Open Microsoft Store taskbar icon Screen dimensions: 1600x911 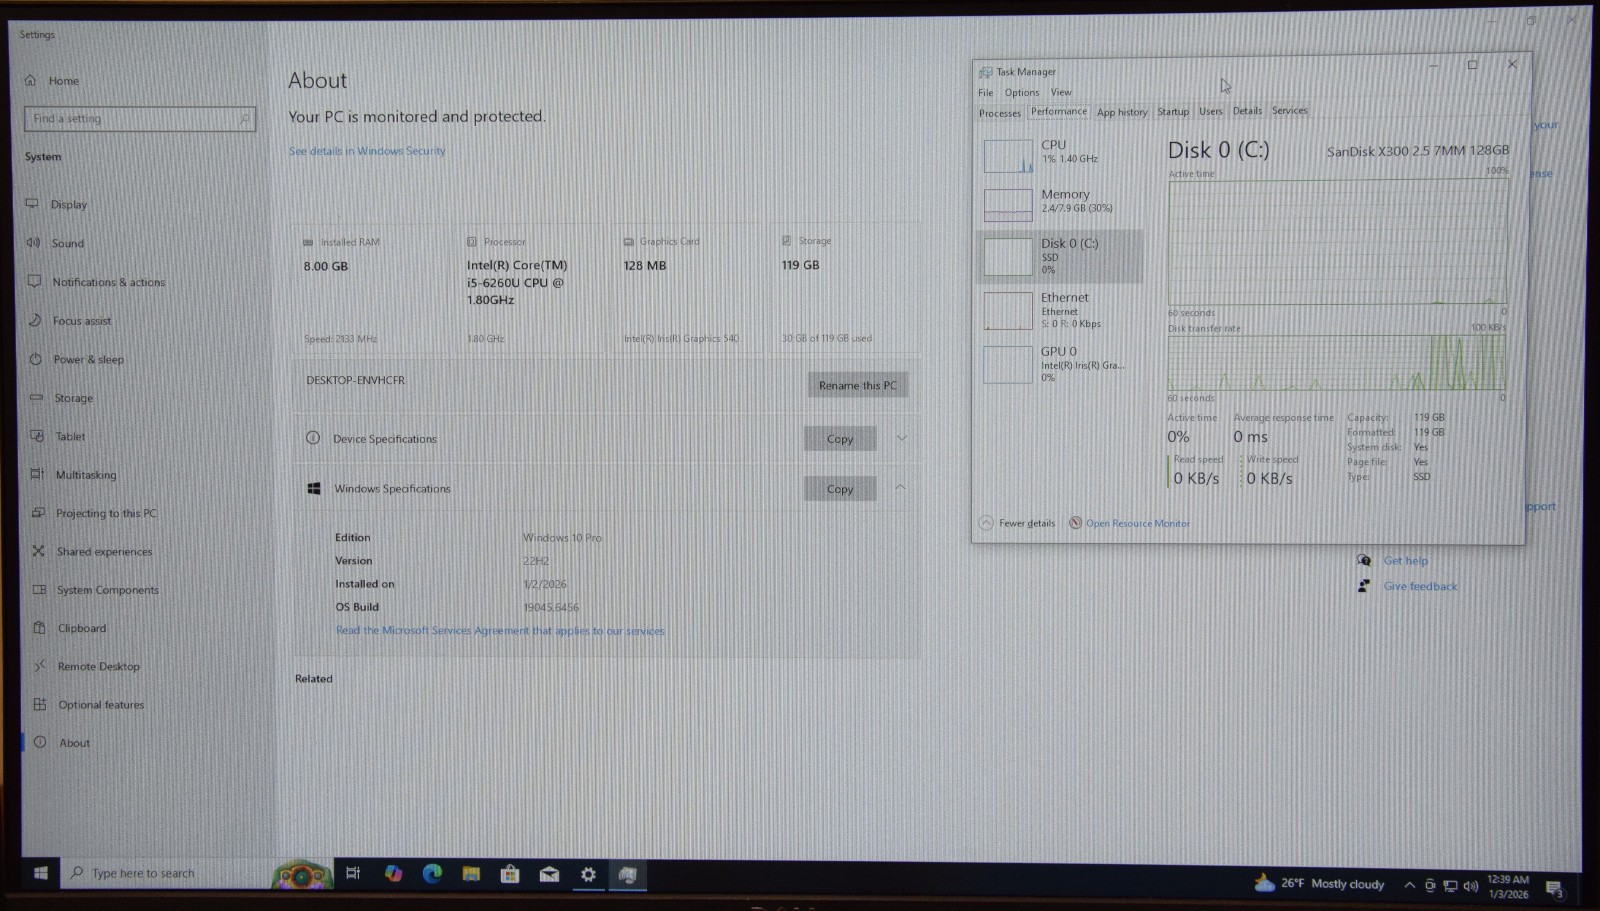coord(510,874)
